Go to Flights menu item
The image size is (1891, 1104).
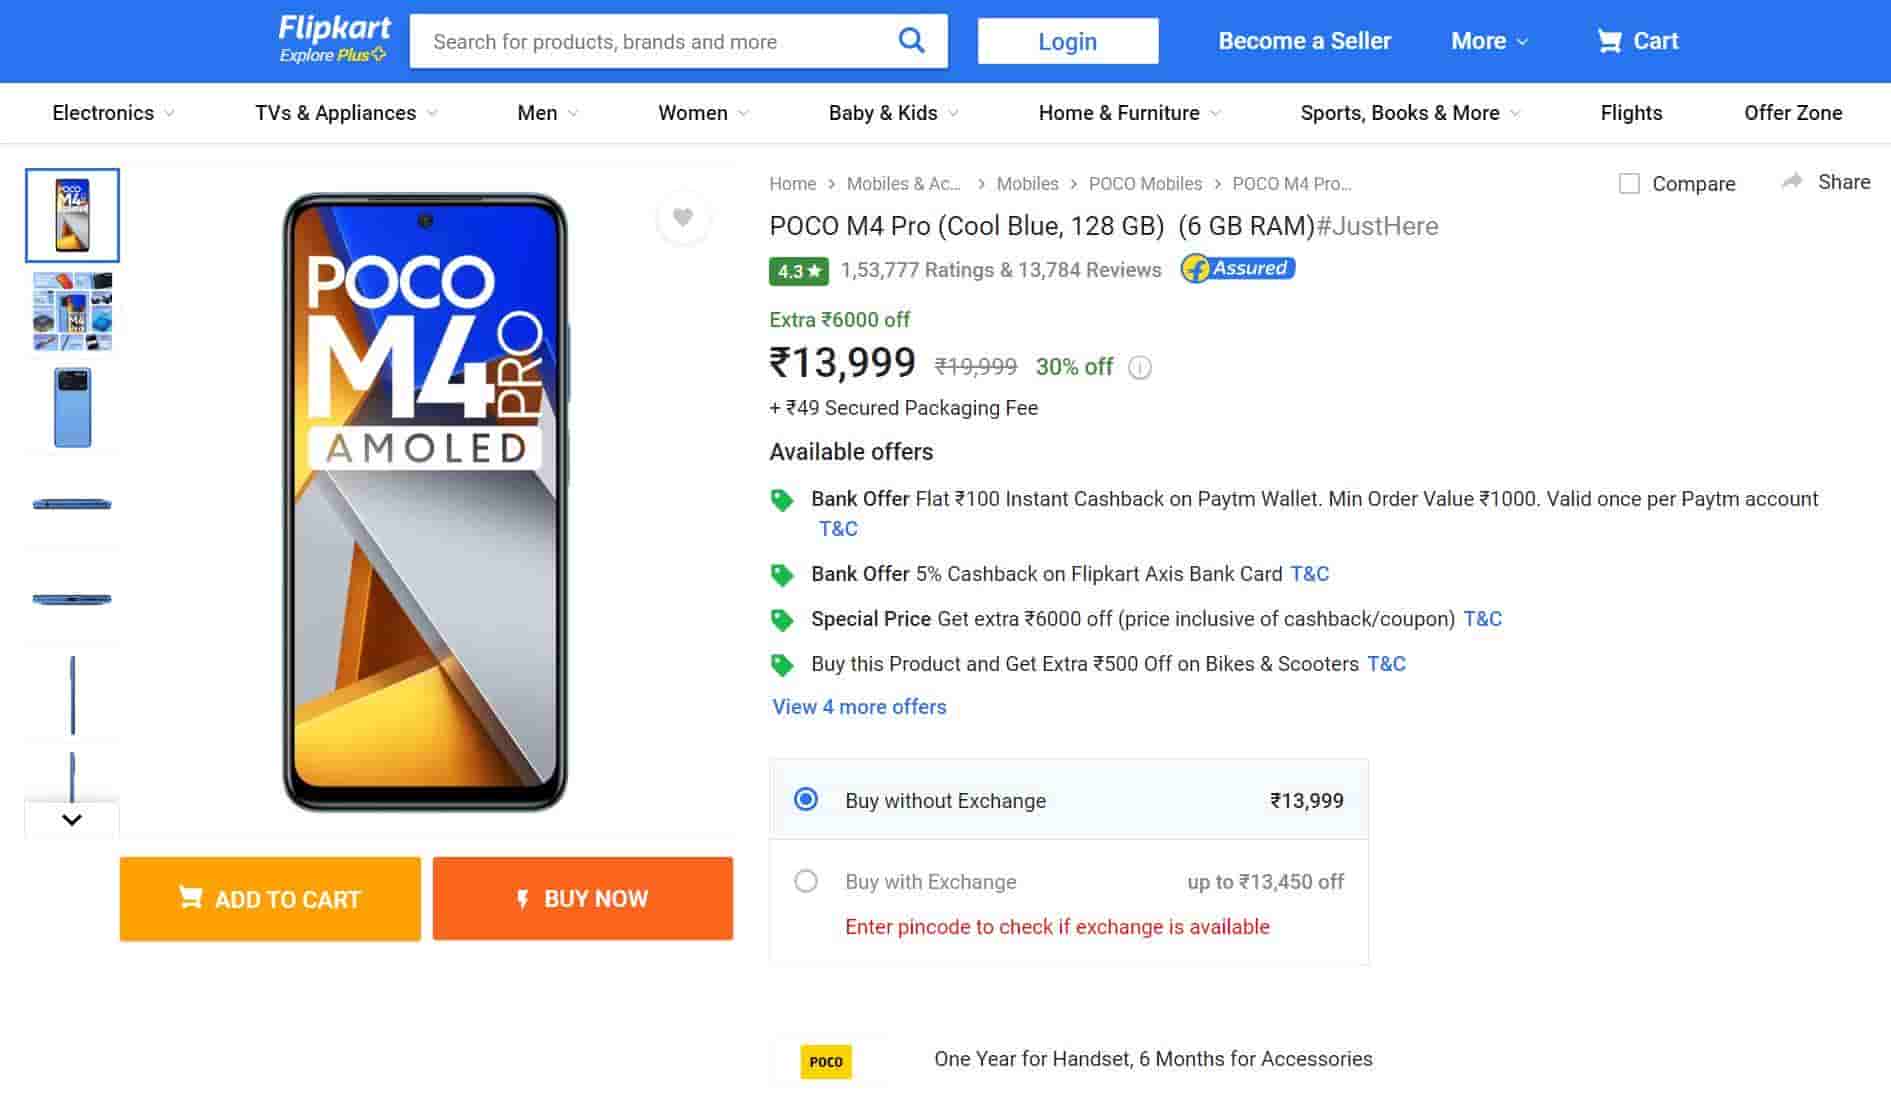(x=1631, y=113)
